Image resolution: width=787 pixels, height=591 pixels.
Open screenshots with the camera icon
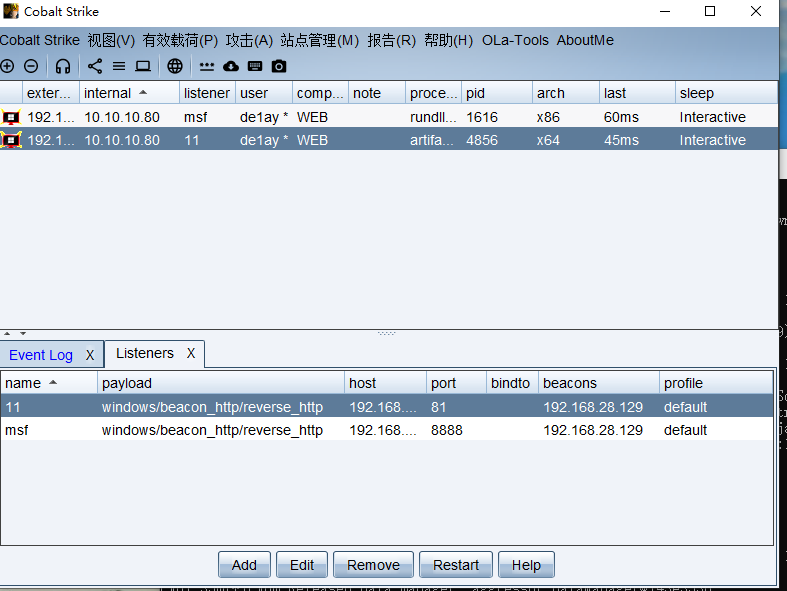(279, 66)
